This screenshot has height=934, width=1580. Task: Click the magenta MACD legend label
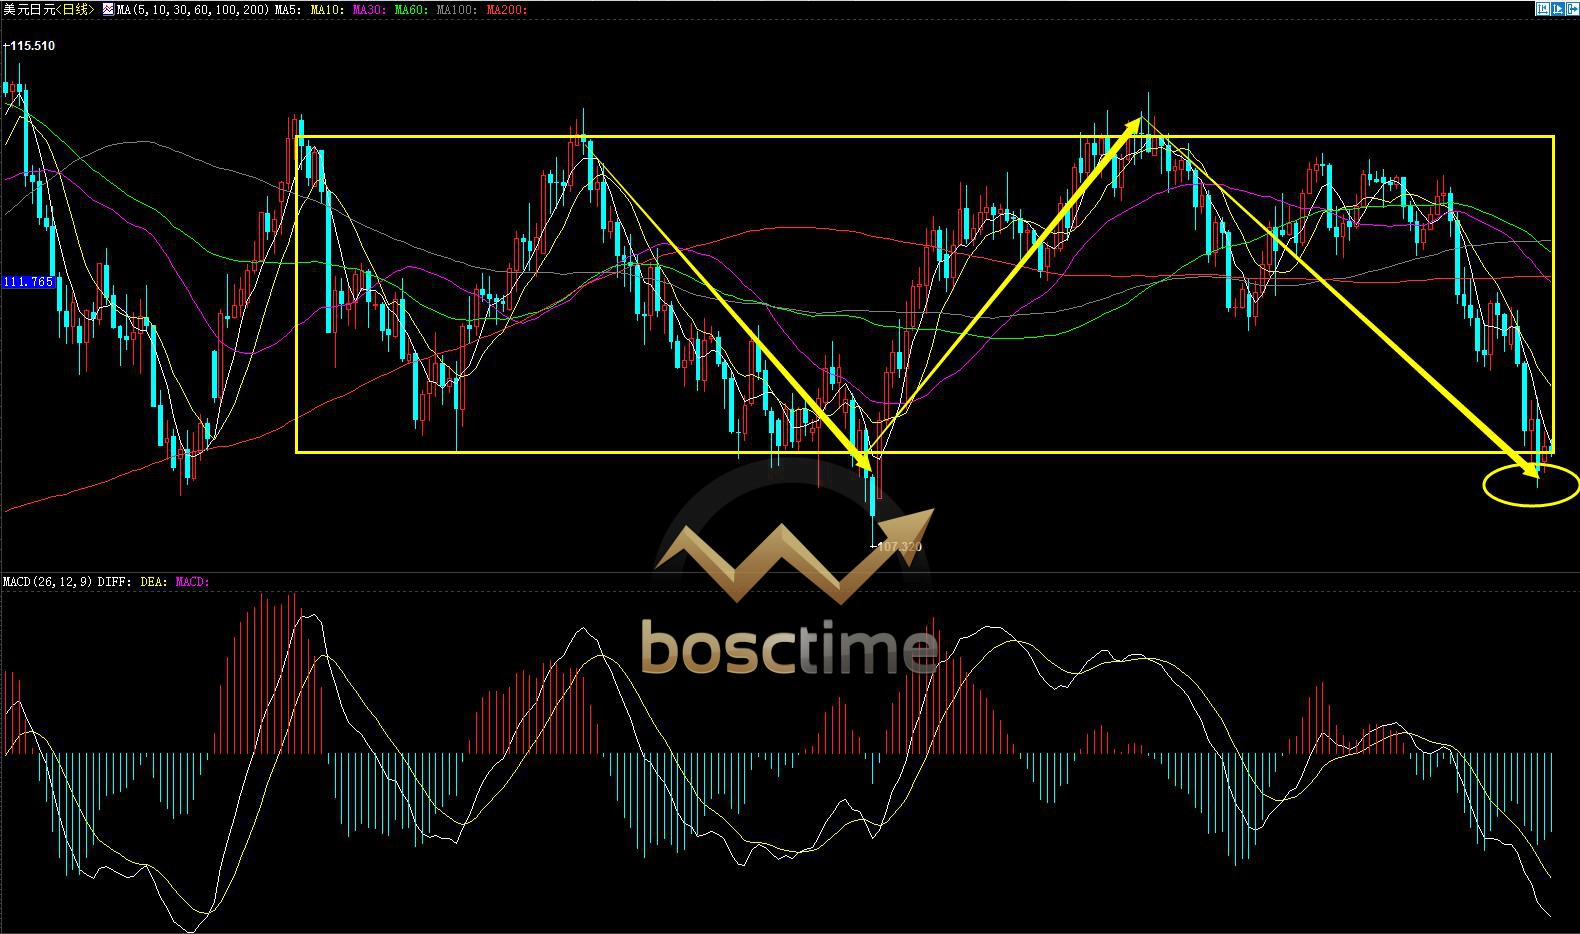(192, 581)
